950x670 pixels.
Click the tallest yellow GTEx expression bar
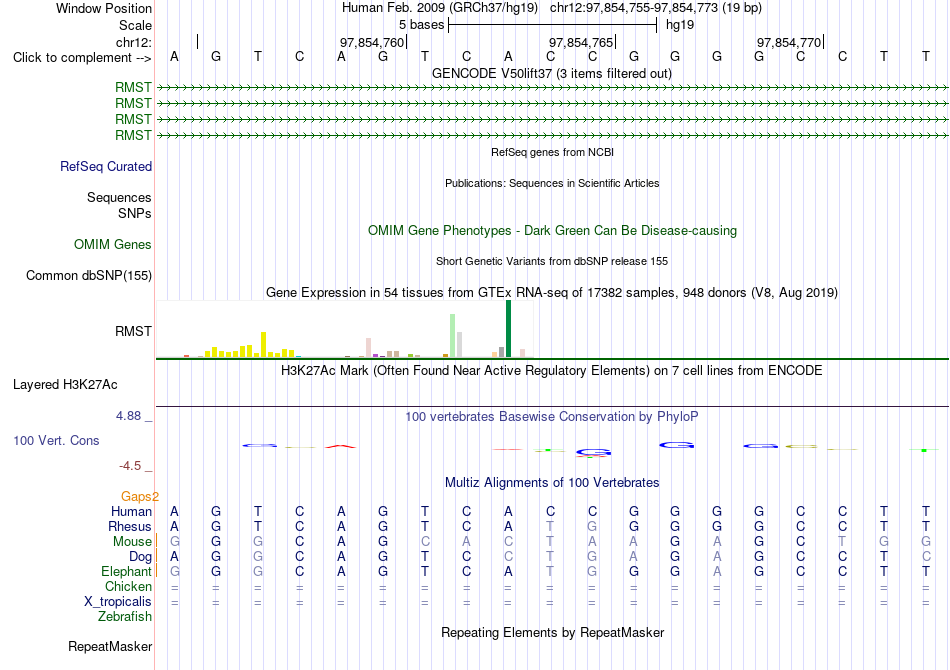[x=264, y=345]
